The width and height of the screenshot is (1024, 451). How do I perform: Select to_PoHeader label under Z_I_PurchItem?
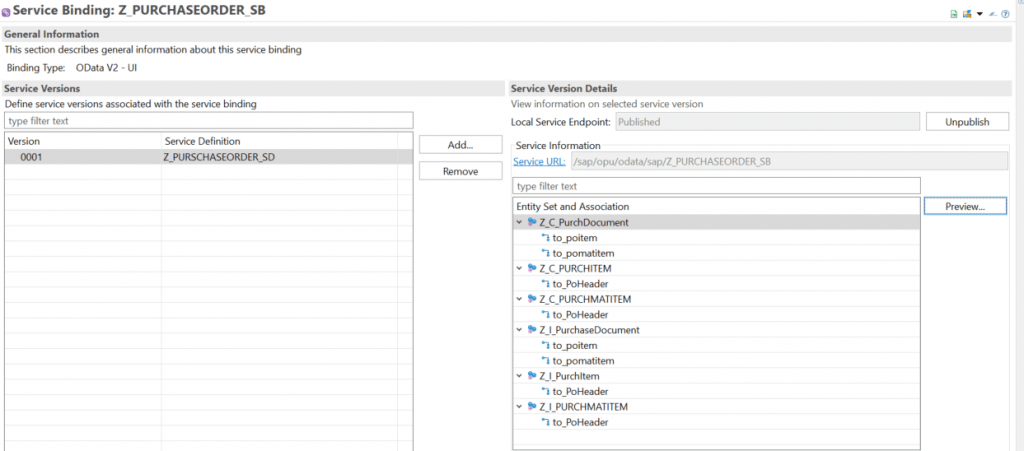coord(581,391)
